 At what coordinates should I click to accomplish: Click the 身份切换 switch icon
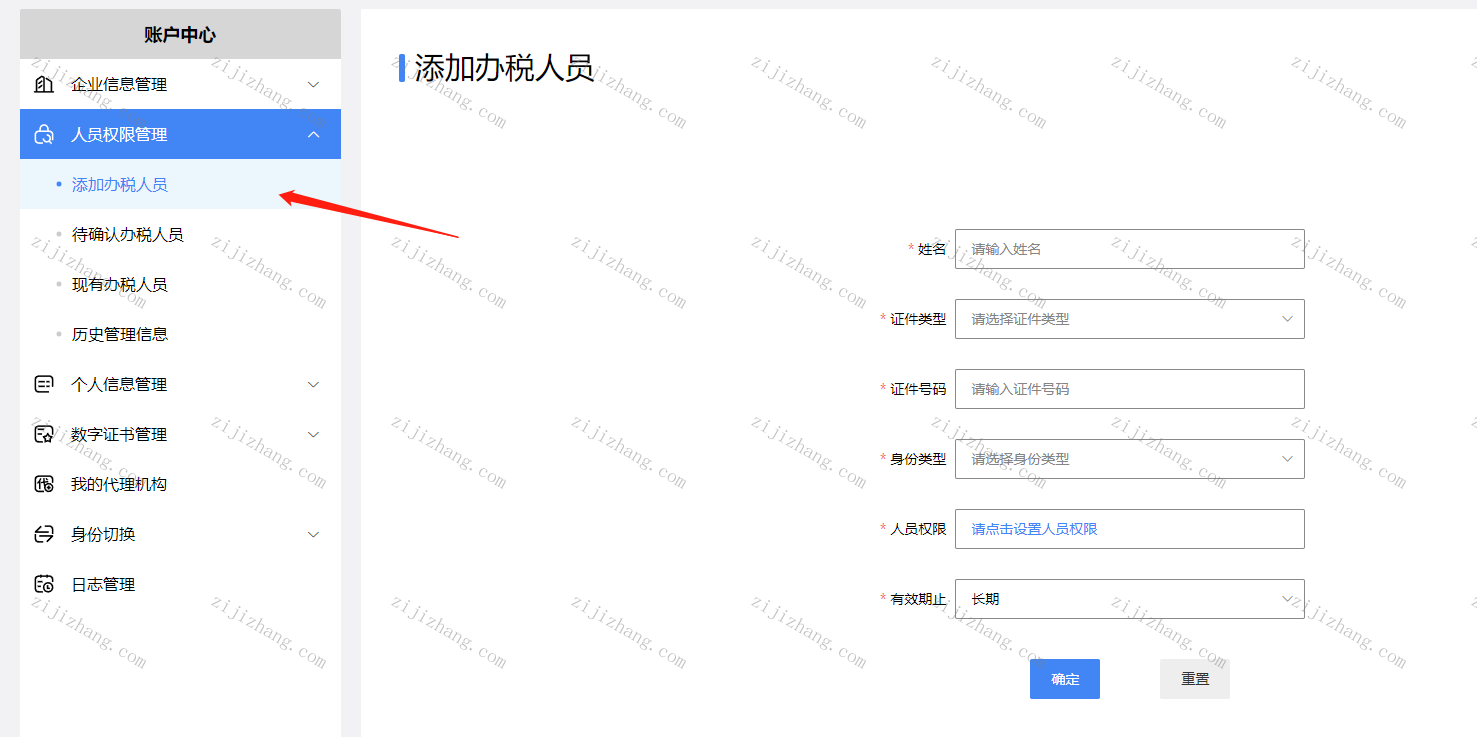click(44, 535)
